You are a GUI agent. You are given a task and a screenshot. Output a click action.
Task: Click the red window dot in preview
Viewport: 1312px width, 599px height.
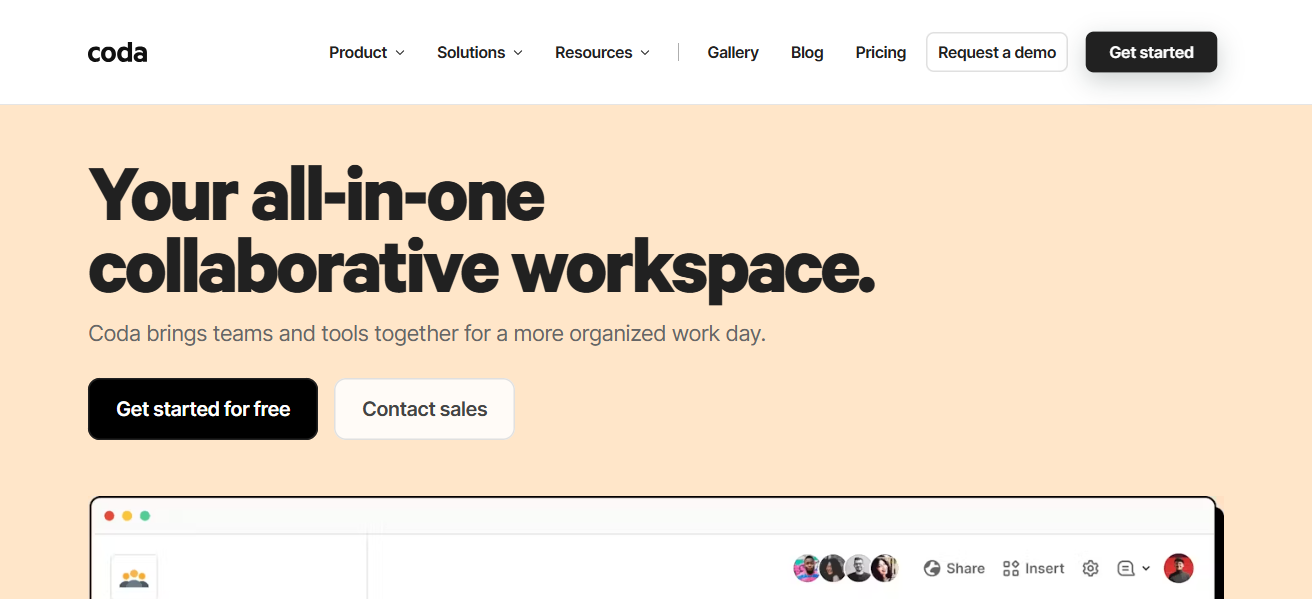[109, 516]
